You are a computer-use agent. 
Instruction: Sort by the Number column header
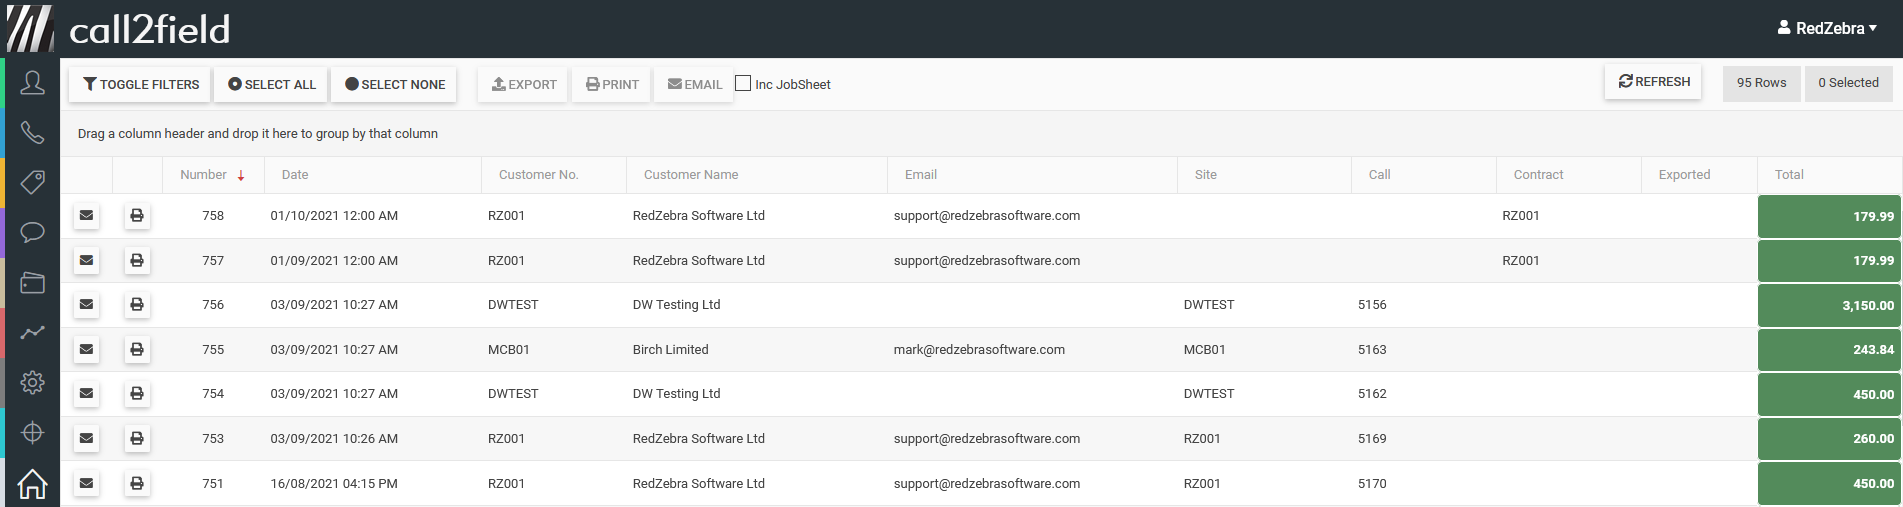tap(204, 175)
